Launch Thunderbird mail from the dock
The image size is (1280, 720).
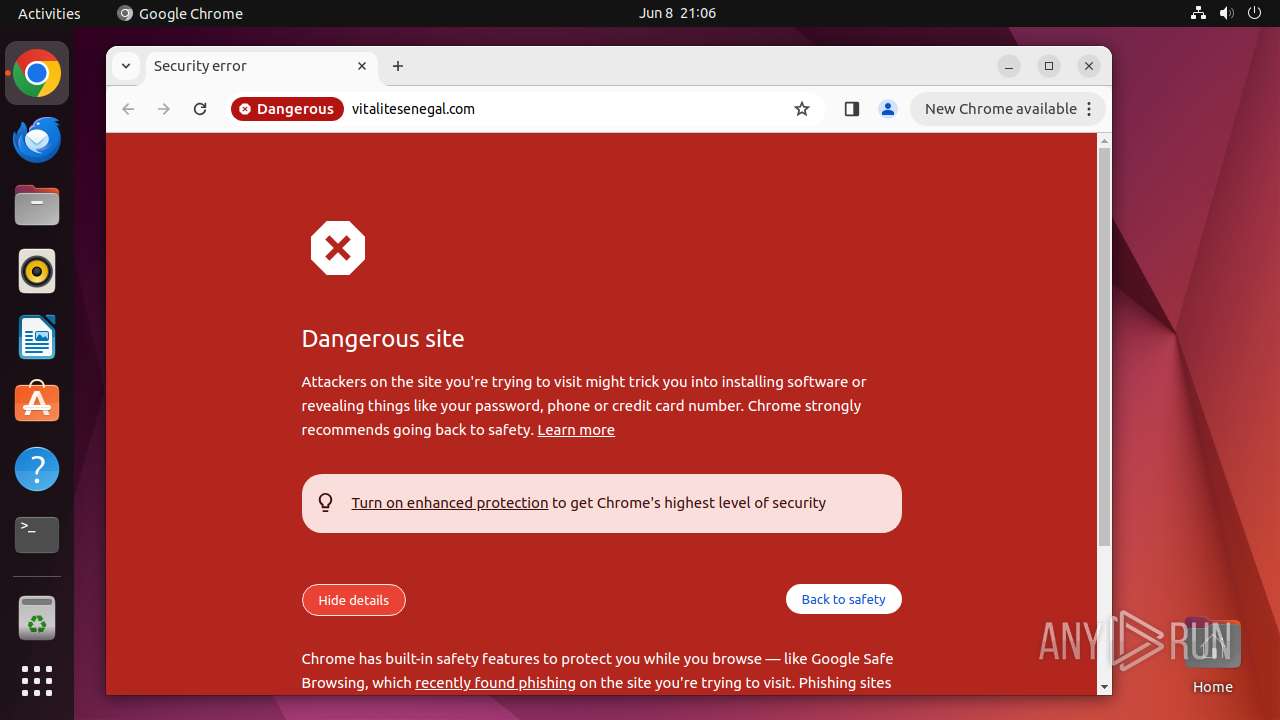[x=37, y=140]
